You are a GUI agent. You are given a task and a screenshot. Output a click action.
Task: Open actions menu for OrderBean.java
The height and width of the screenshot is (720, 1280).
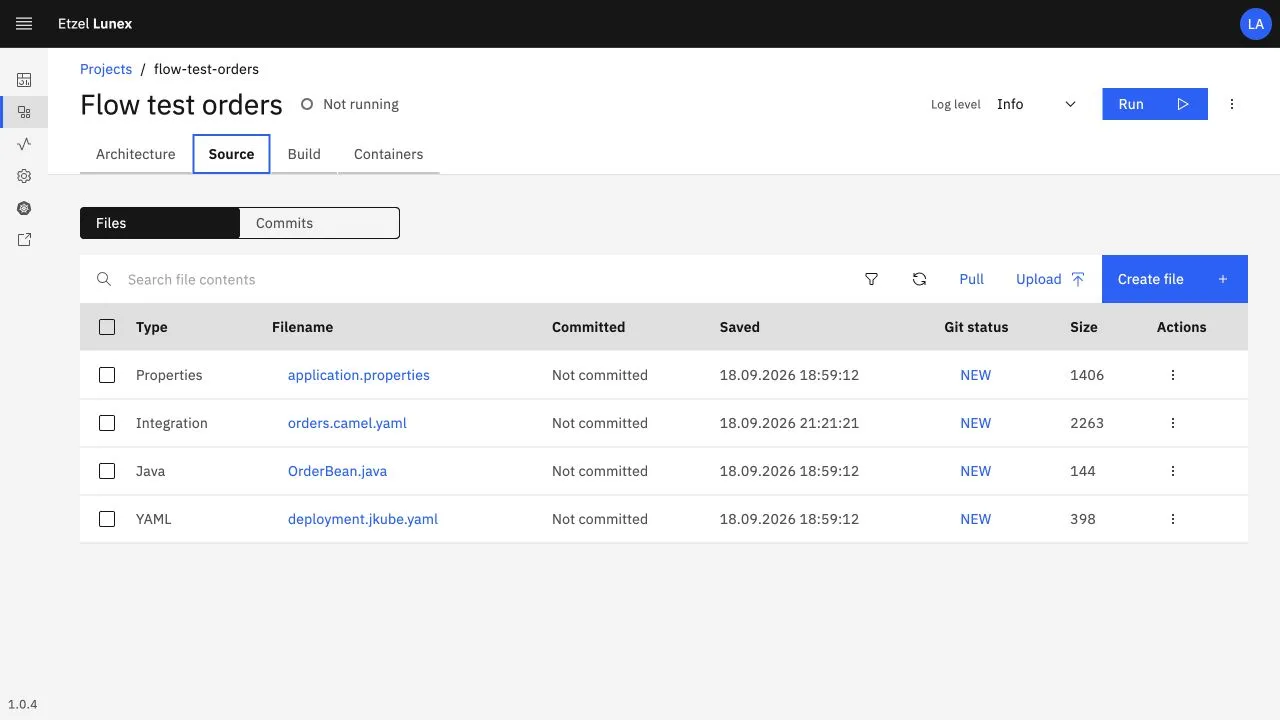point(1173,471)
